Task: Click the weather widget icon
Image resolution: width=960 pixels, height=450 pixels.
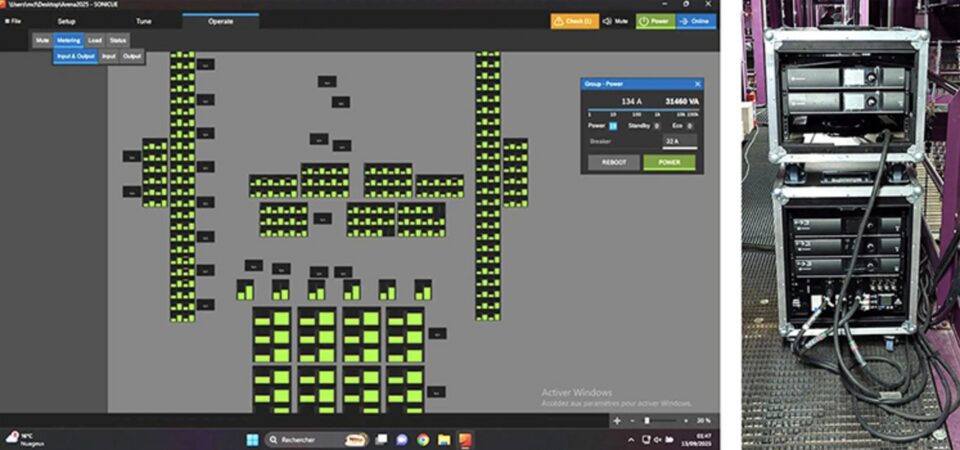Action: click(12, 438)
